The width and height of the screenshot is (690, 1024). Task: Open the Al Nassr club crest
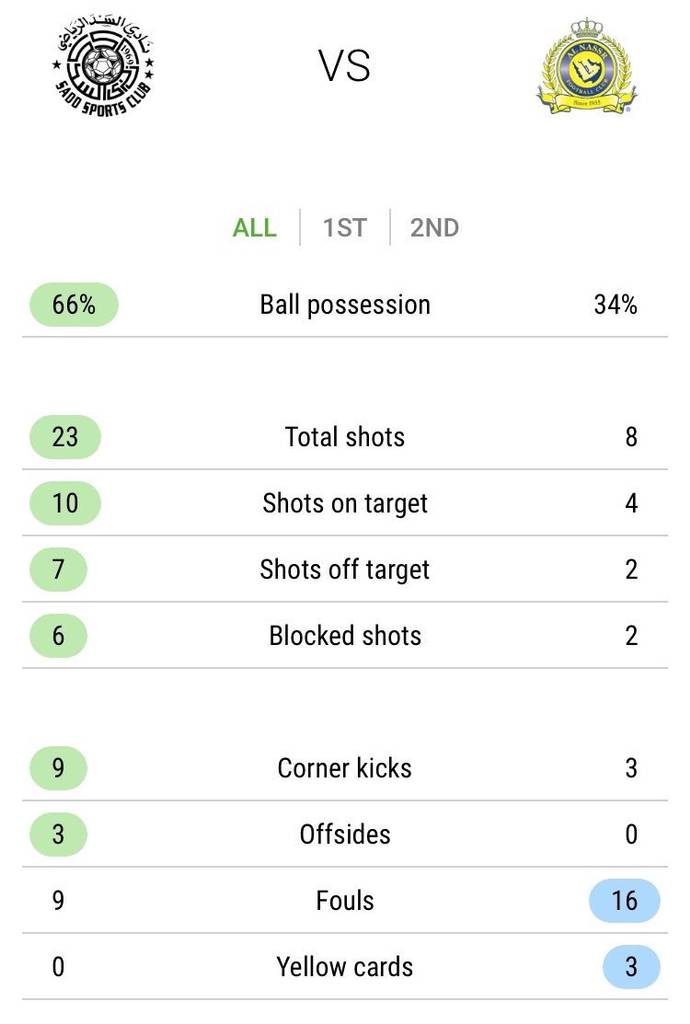click(x=586, y=66)
